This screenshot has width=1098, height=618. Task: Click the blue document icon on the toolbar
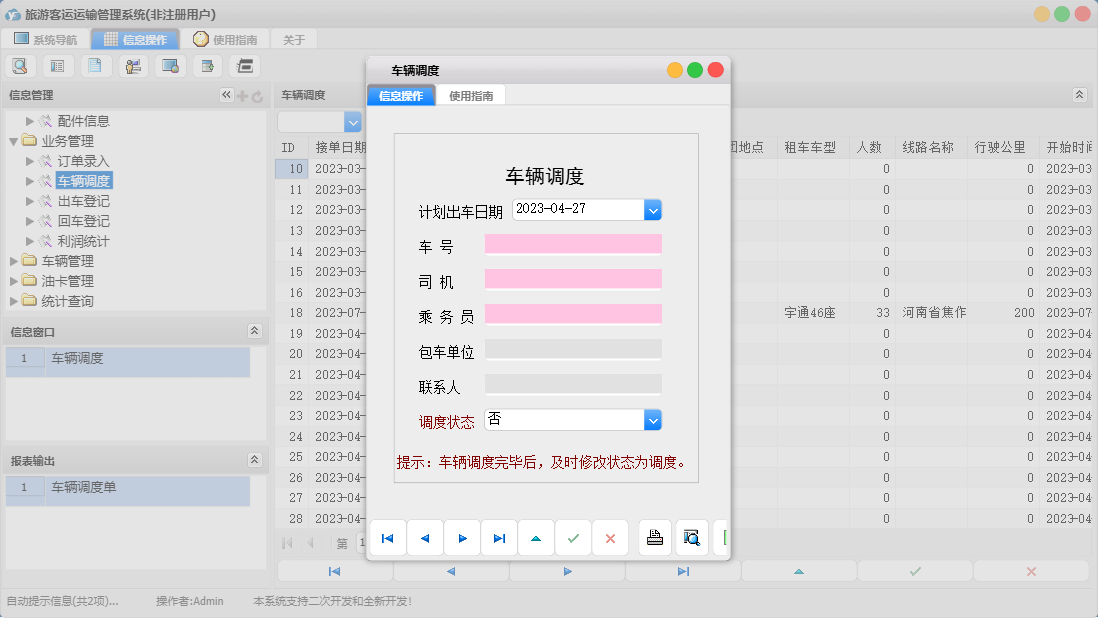pyautogui.click(x=95, y=65)
